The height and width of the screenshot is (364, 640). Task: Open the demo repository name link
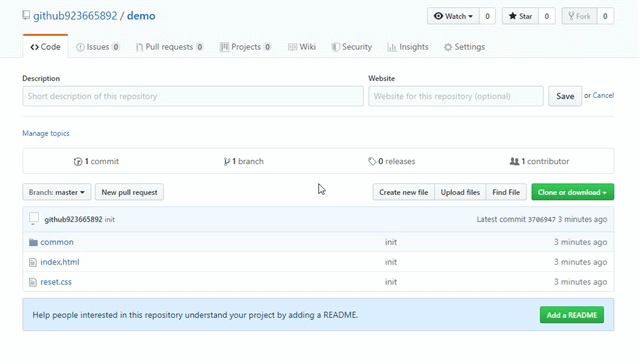tap(141, 16)
